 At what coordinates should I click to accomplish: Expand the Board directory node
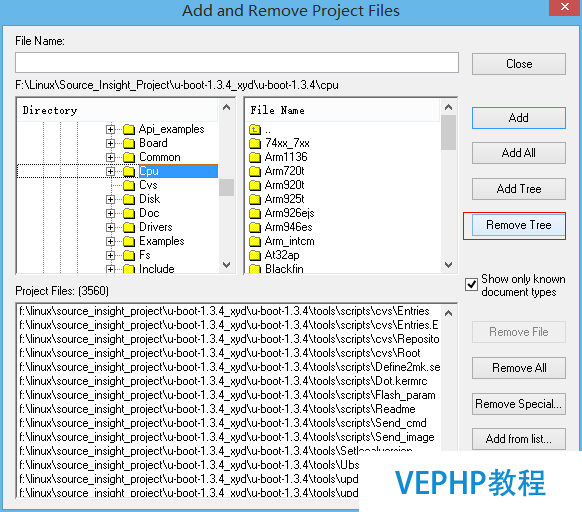pos(110,143)
